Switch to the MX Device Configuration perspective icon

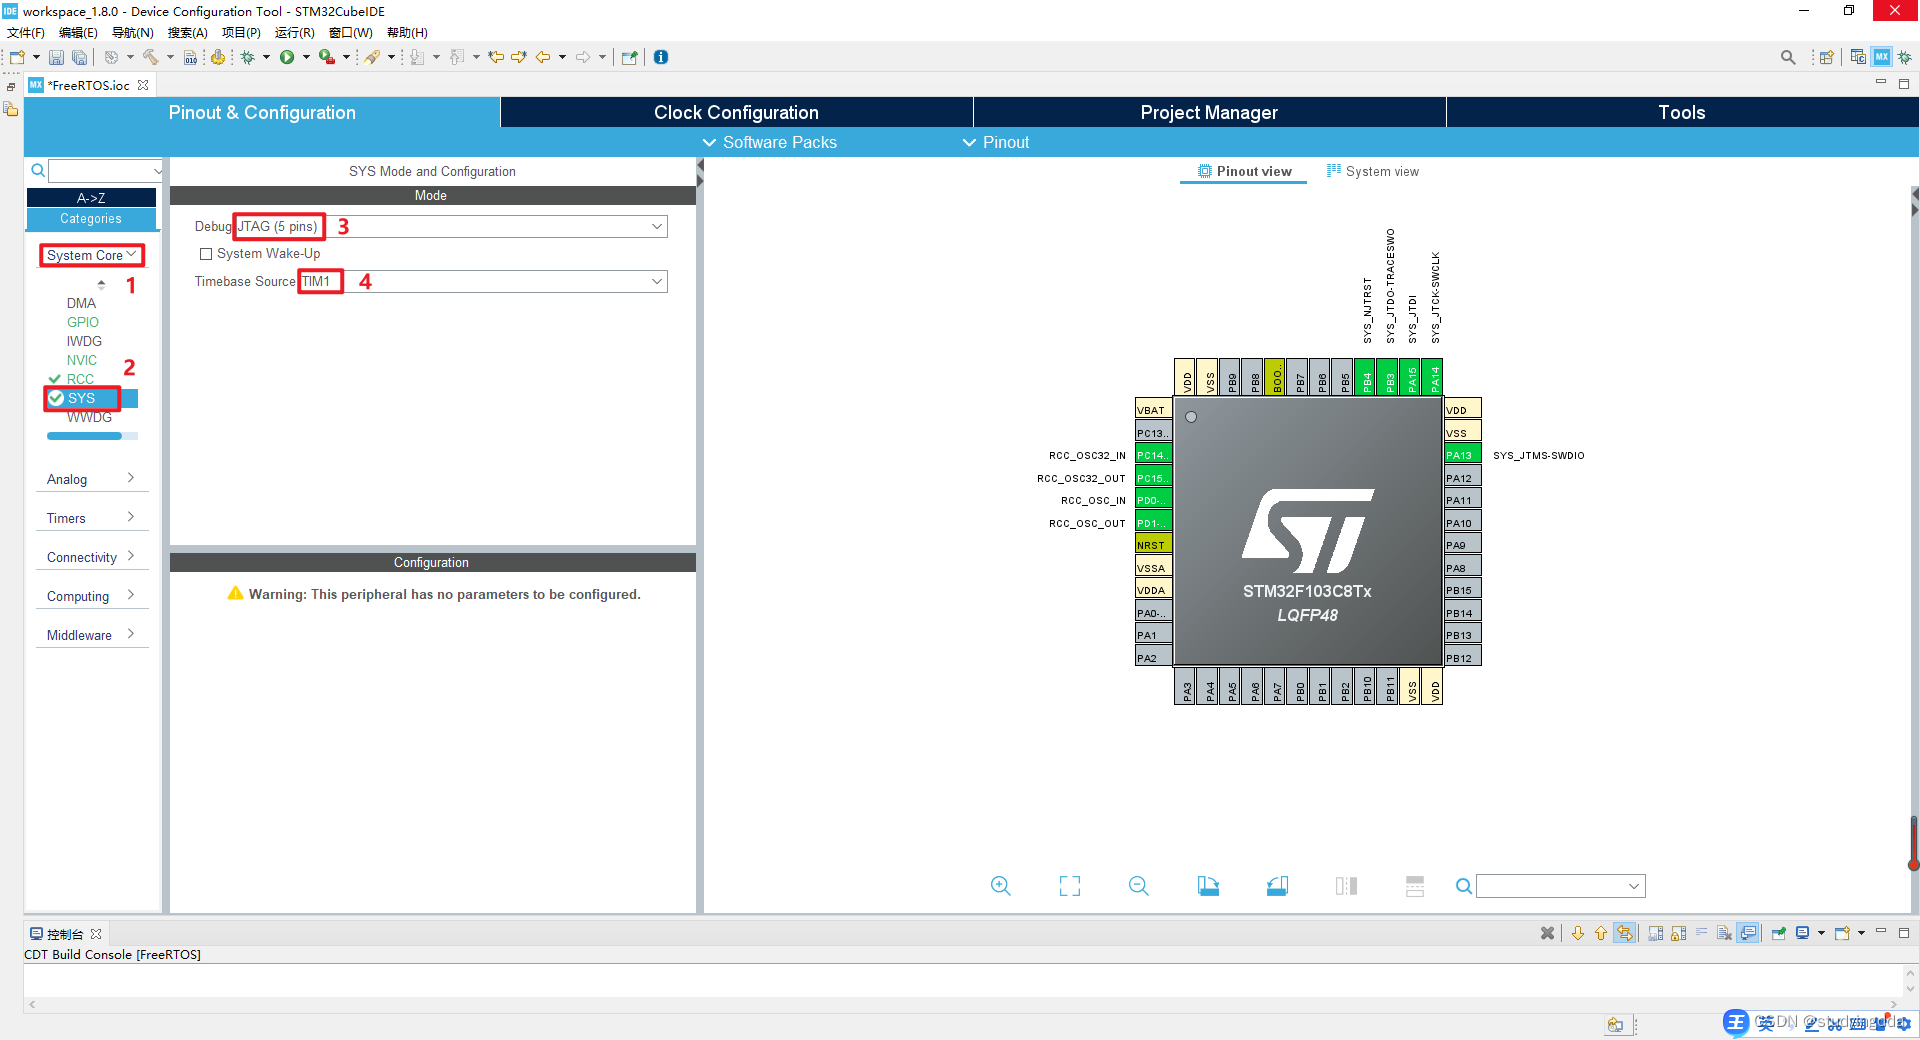pyautogui.click(x=1881, y=57)
